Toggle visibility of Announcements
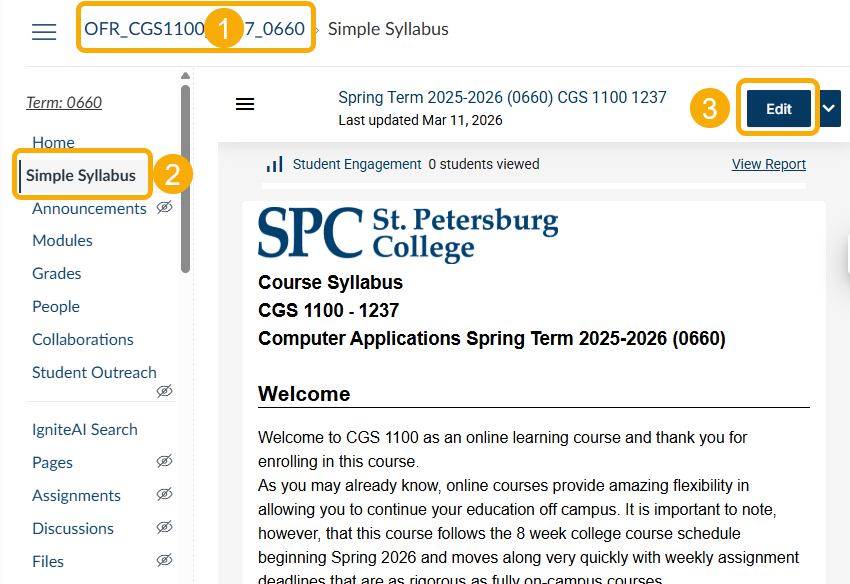 point(164,207)
